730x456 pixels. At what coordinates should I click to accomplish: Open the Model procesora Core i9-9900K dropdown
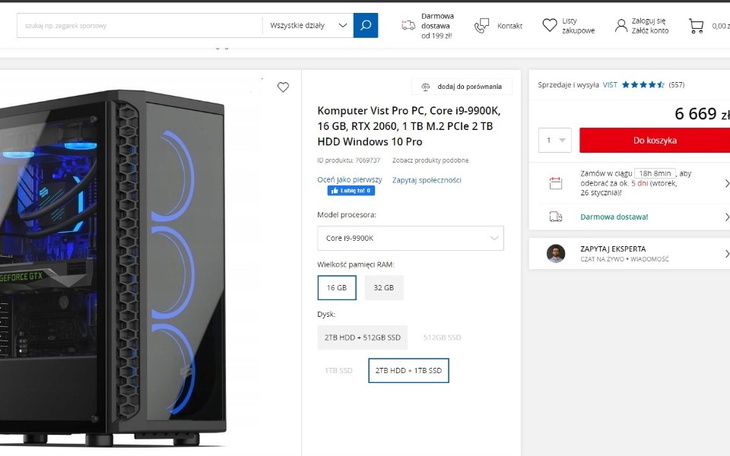(410, 238)
